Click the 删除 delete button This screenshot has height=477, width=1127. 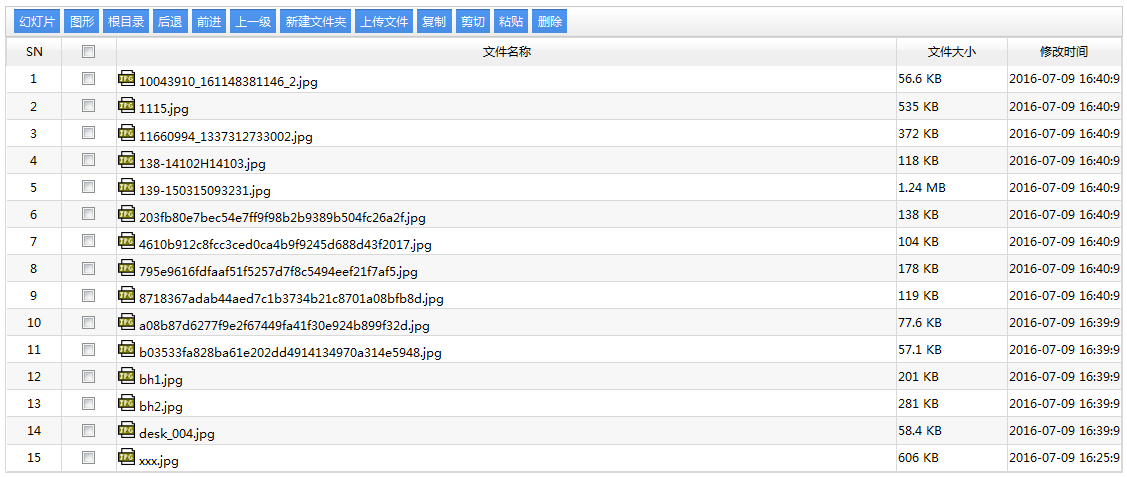549,22
